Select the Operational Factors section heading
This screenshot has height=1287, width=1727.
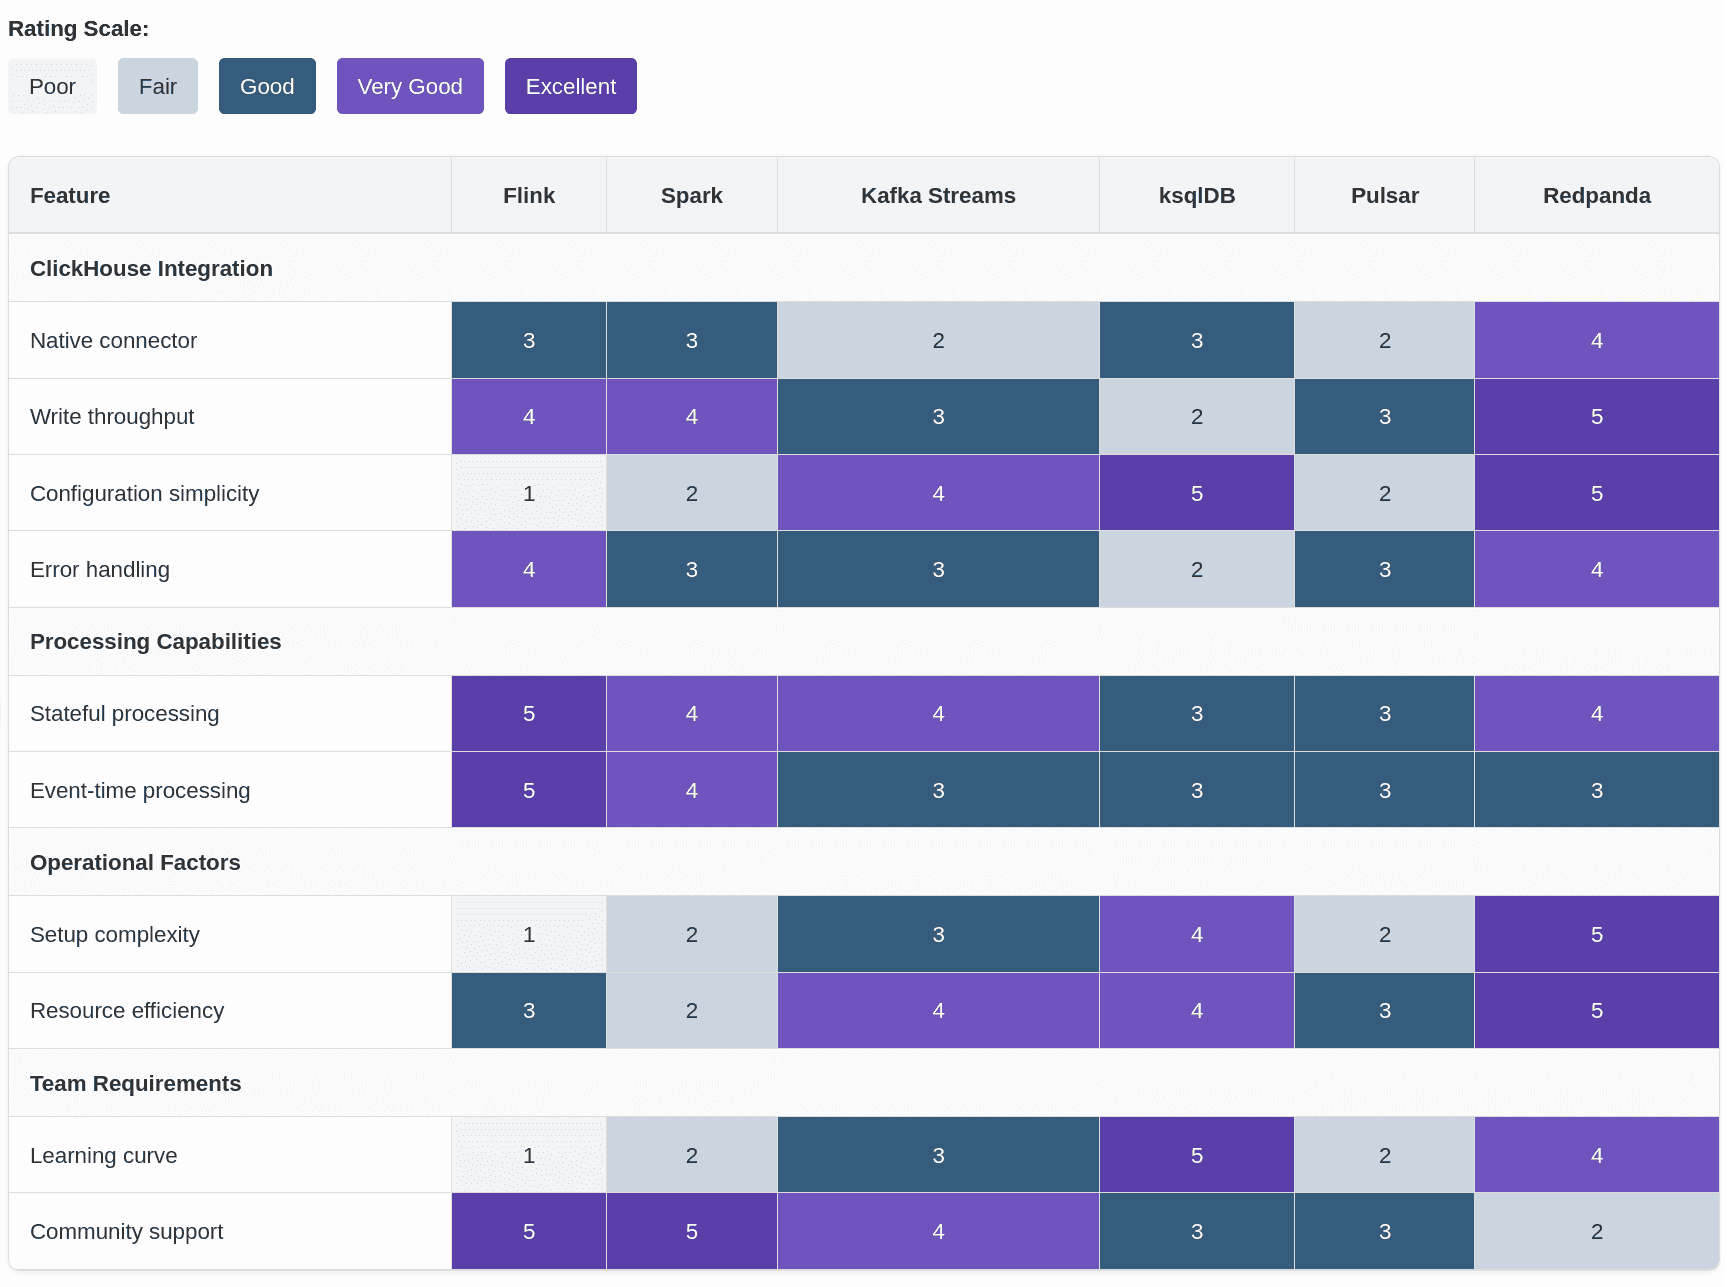click(x=135, y=863)
